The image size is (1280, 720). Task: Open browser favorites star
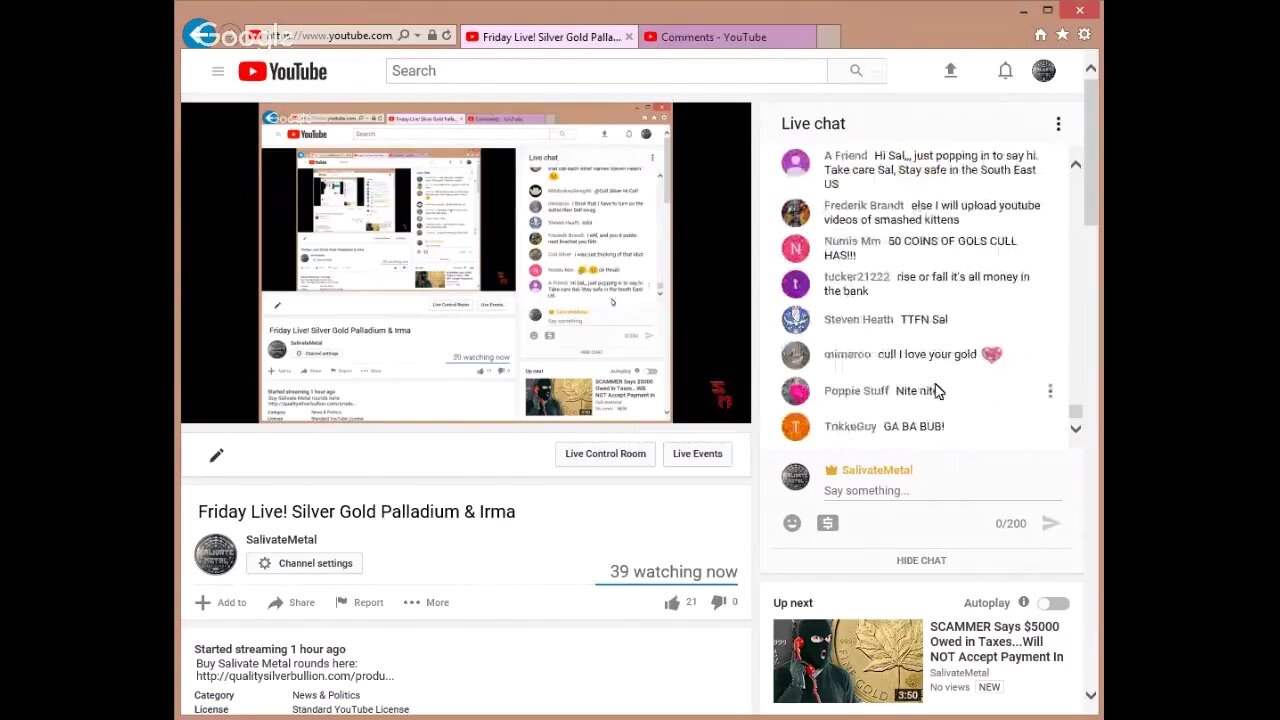point(1062,35)
